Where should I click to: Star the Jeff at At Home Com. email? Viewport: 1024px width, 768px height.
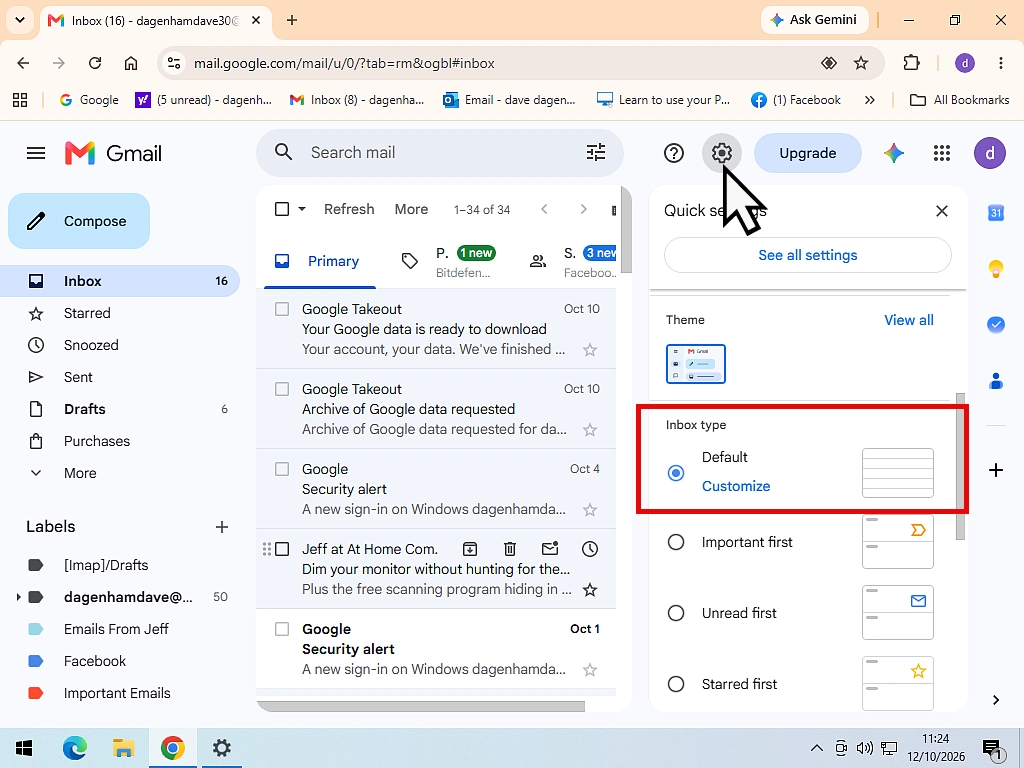[x=590, y=590]
